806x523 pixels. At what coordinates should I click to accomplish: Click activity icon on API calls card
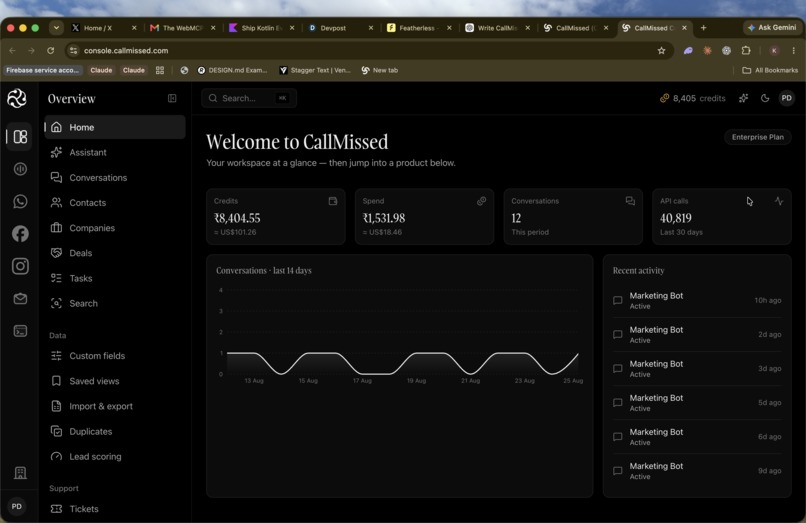click(x=779, y=201)
